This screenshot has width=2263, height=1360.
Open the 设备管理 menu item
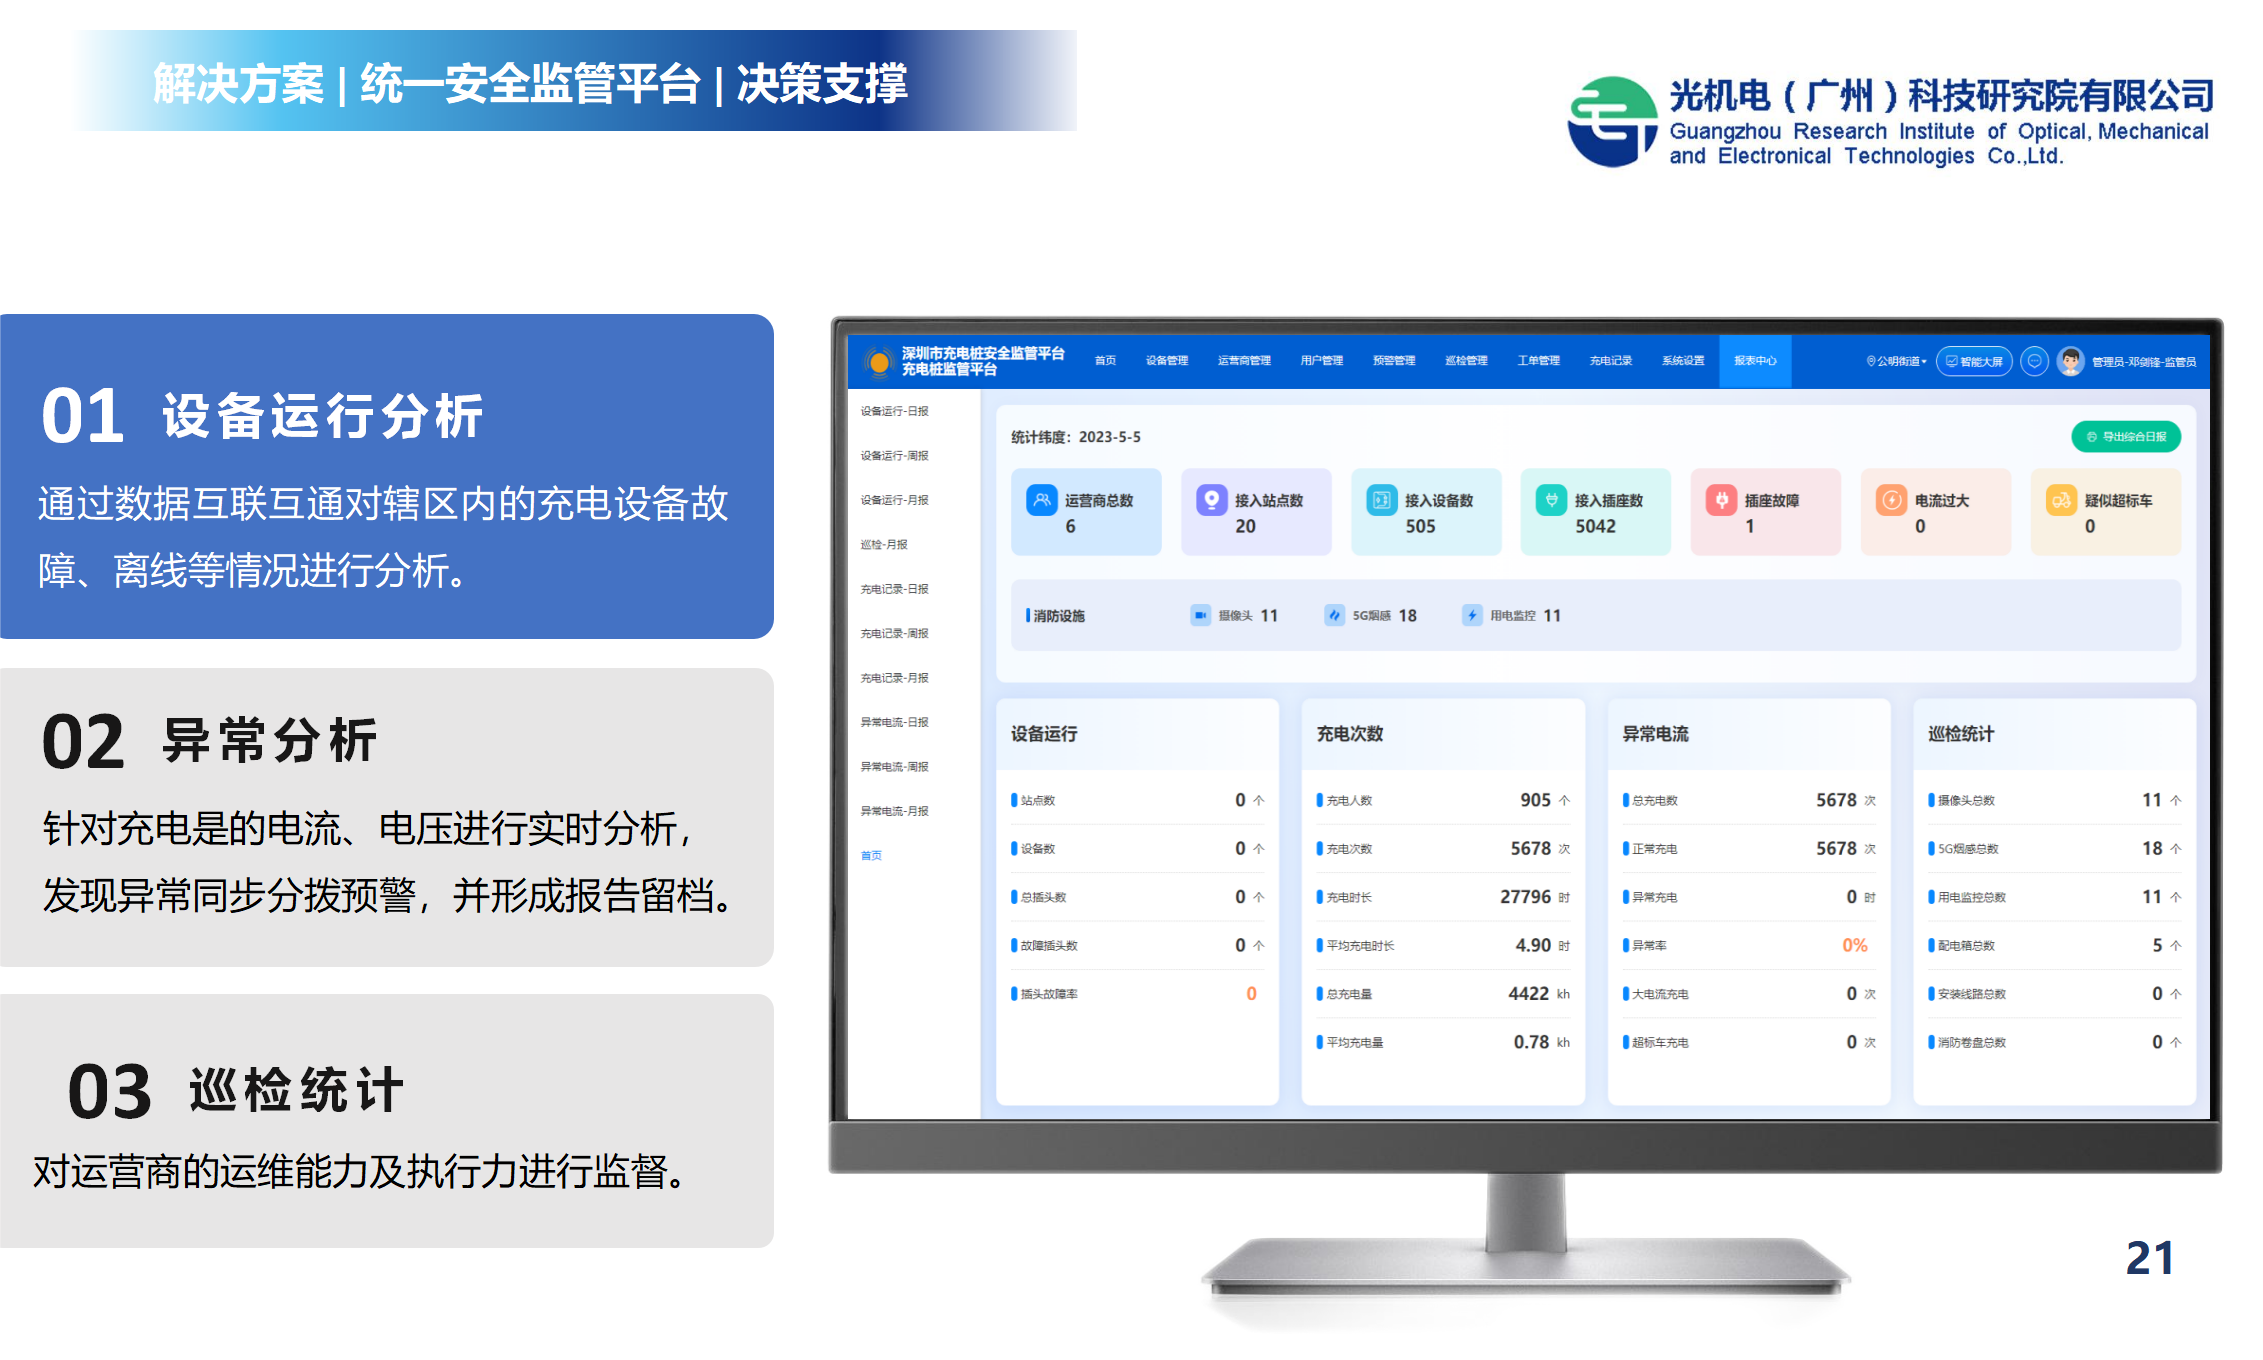pyautogui.click(x=1167, y=361)
